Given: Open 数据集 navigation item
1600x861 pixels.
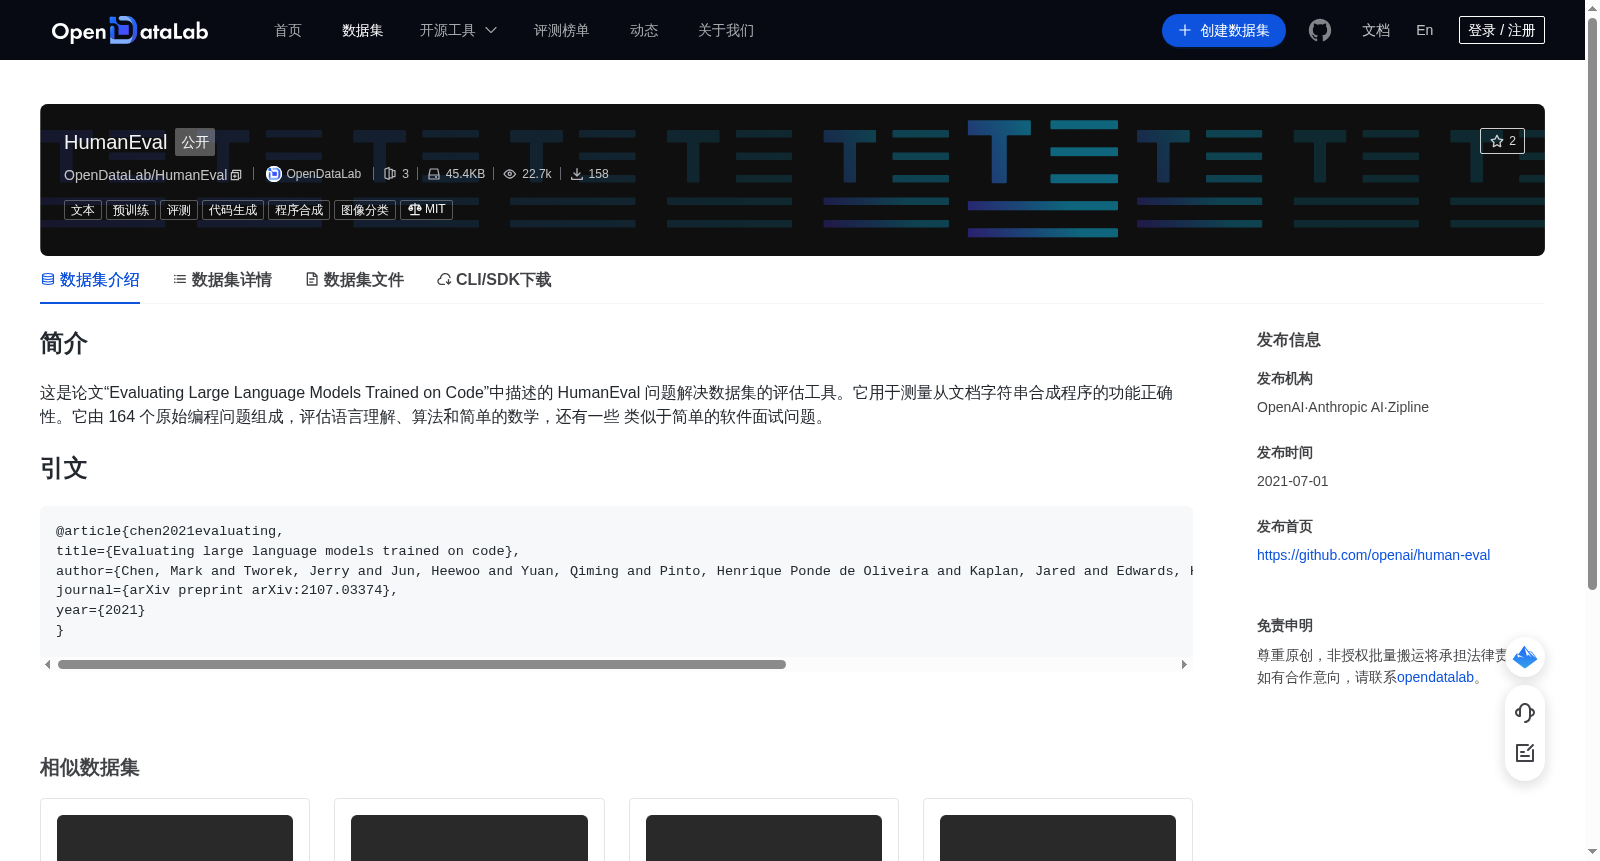Looking at the screenshot, I should [x=363, y=30].
